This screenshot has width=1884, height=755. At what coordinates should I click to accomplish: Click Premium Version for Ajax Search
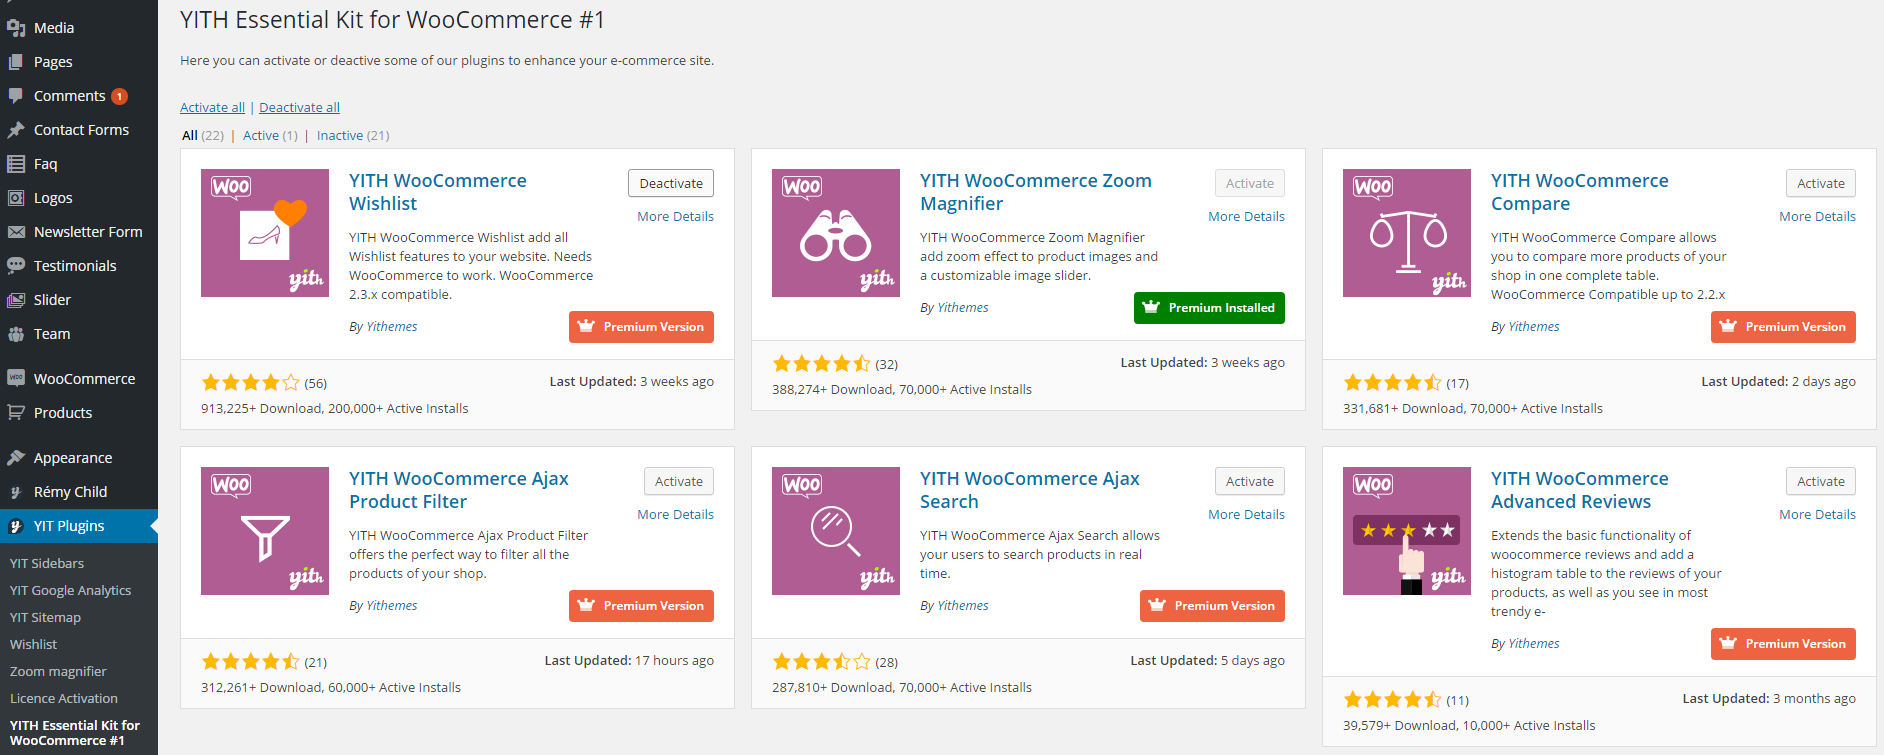click(x=1212, y=606)
